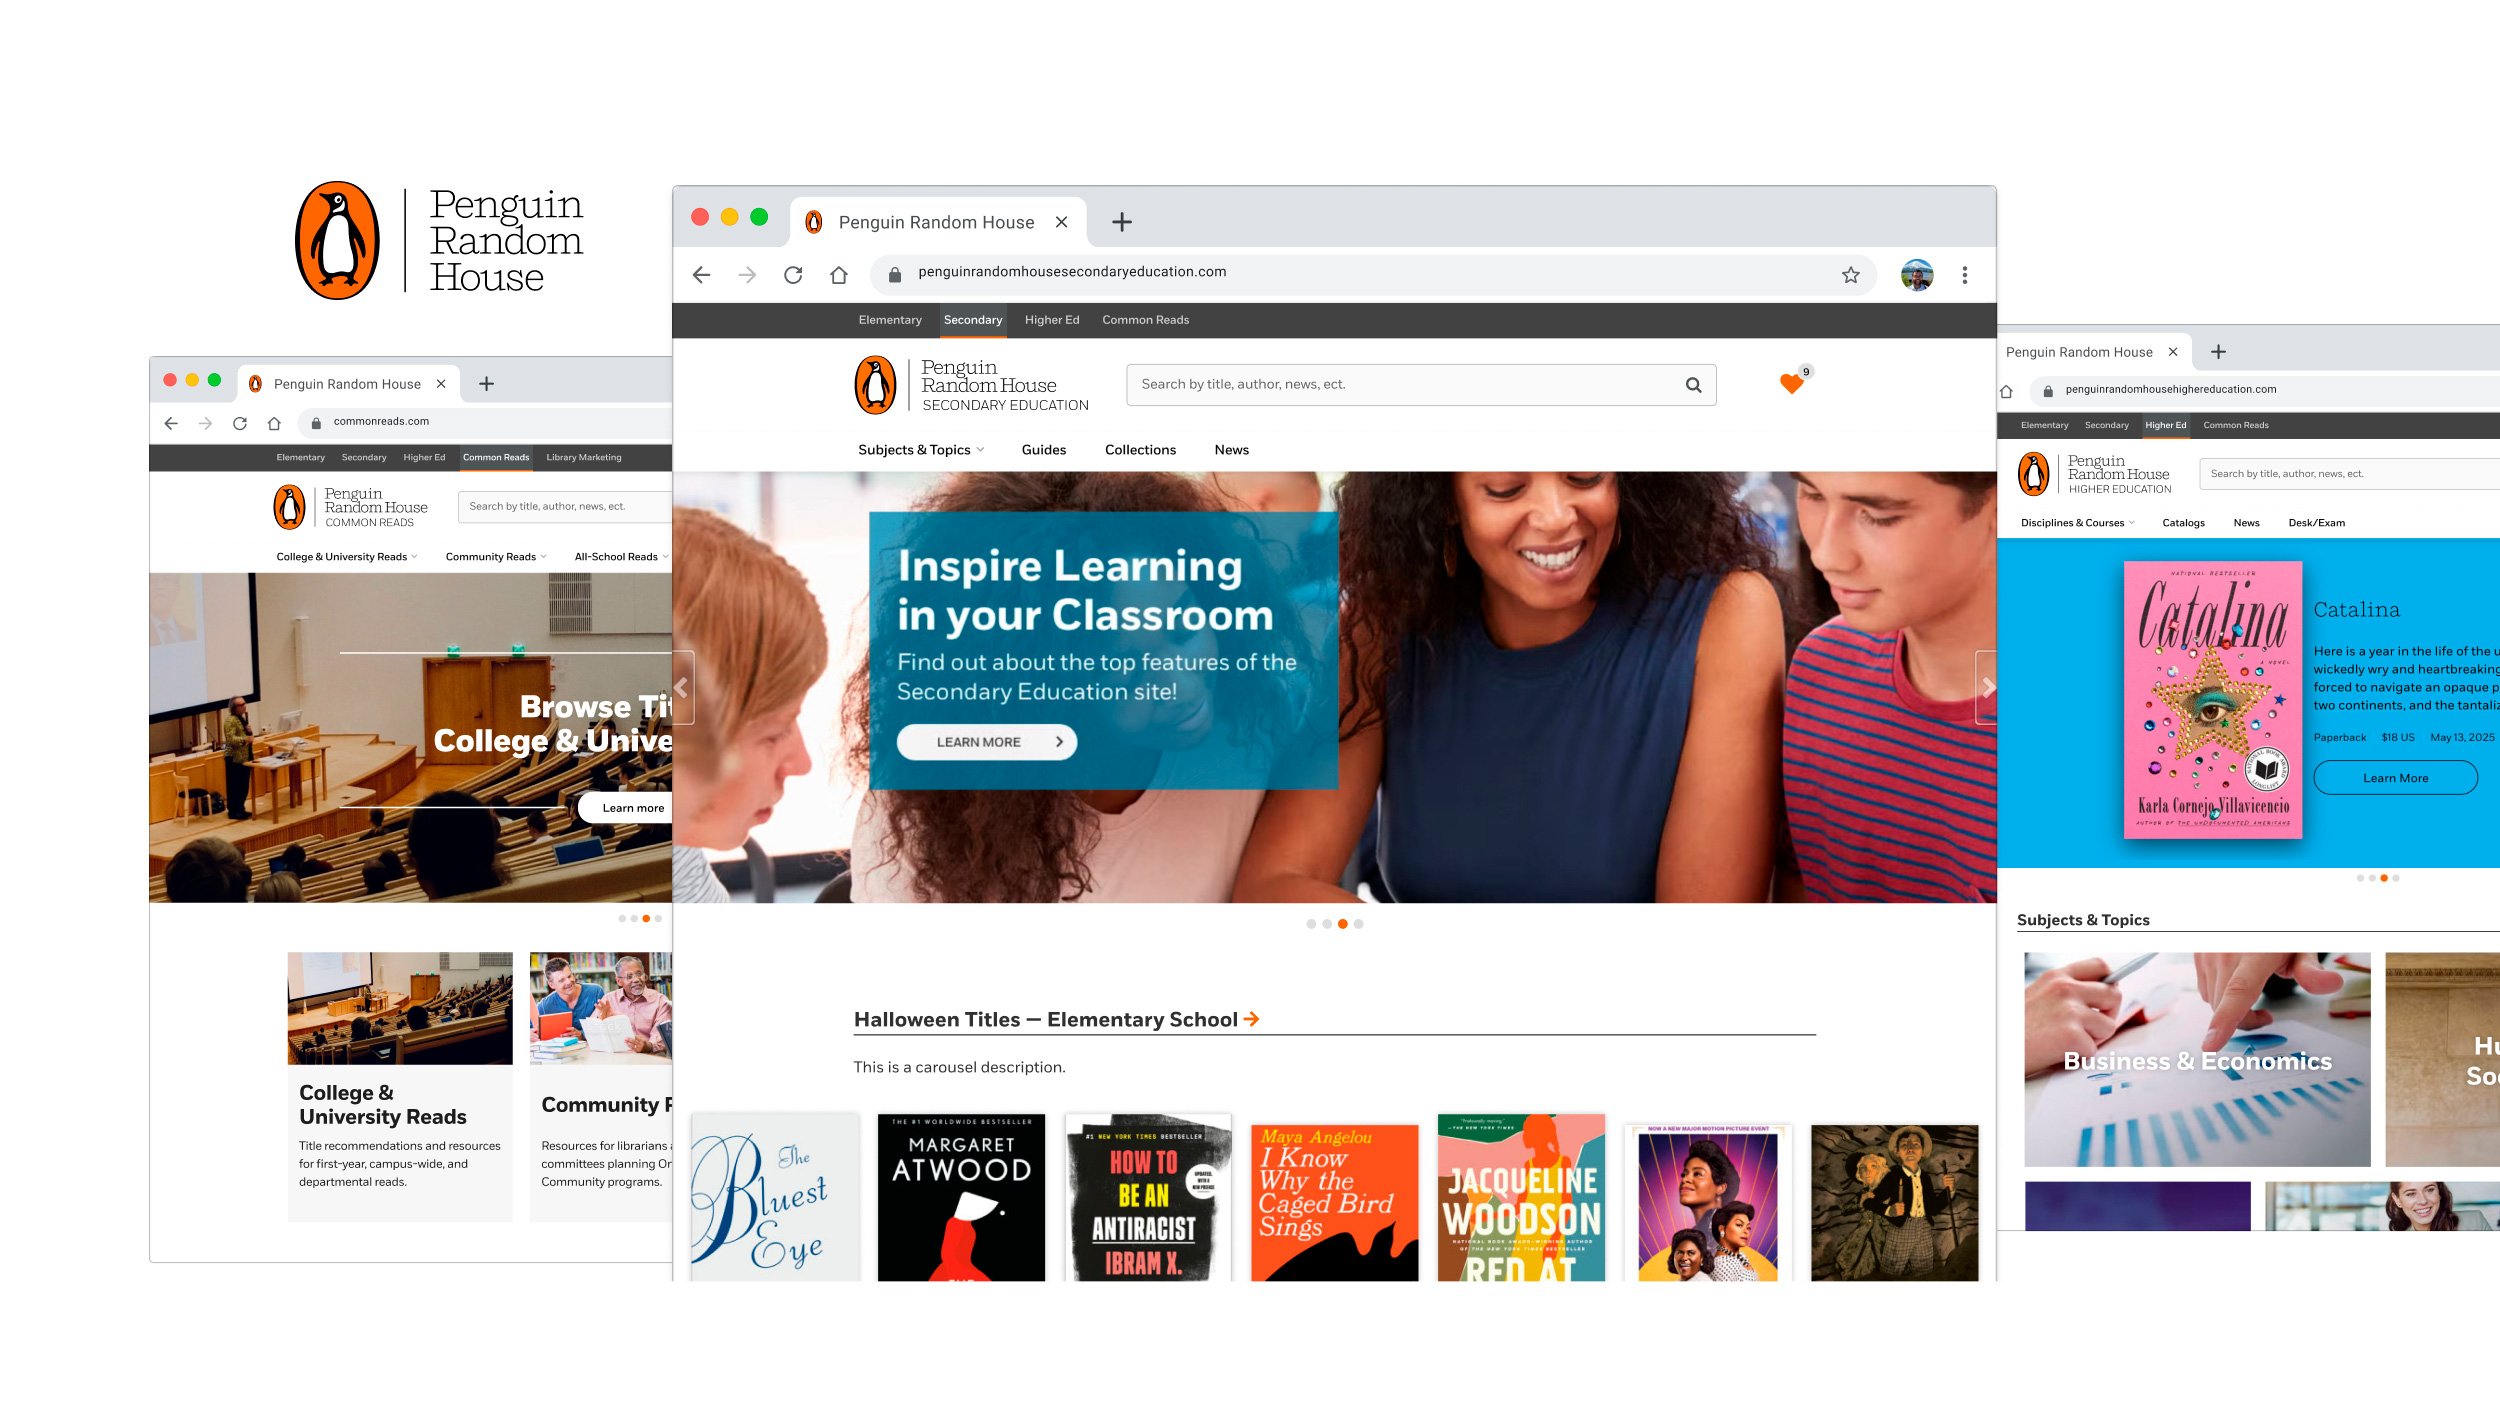Click back arrow in Secondary Education browser

701,275
